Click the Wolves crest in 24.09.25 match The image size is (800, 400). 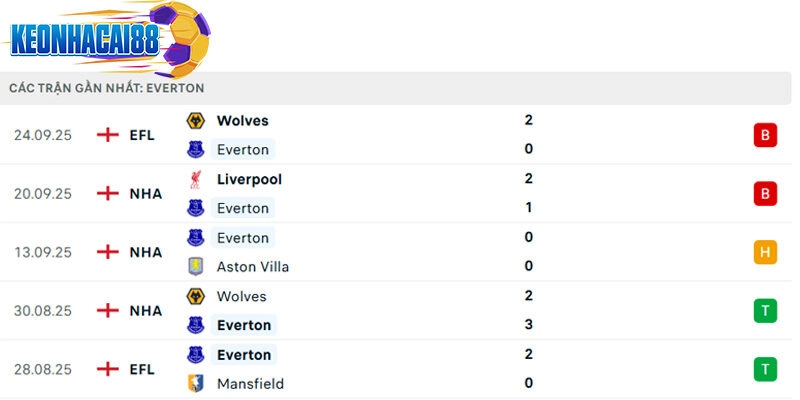[196, 121]
